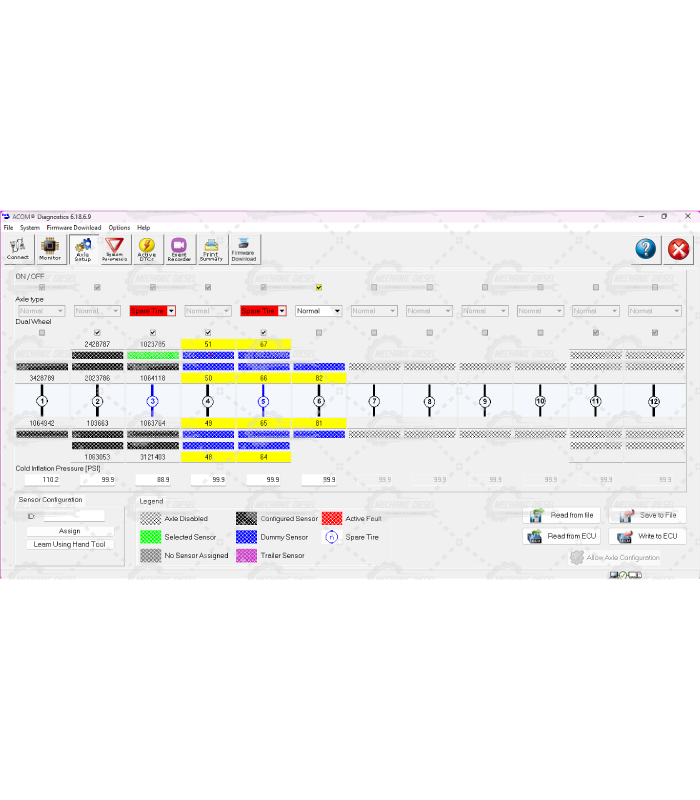Toggle the Dual Wheel checkbox for axle 4
Screen dimensions: 700x800
point(208,332)
